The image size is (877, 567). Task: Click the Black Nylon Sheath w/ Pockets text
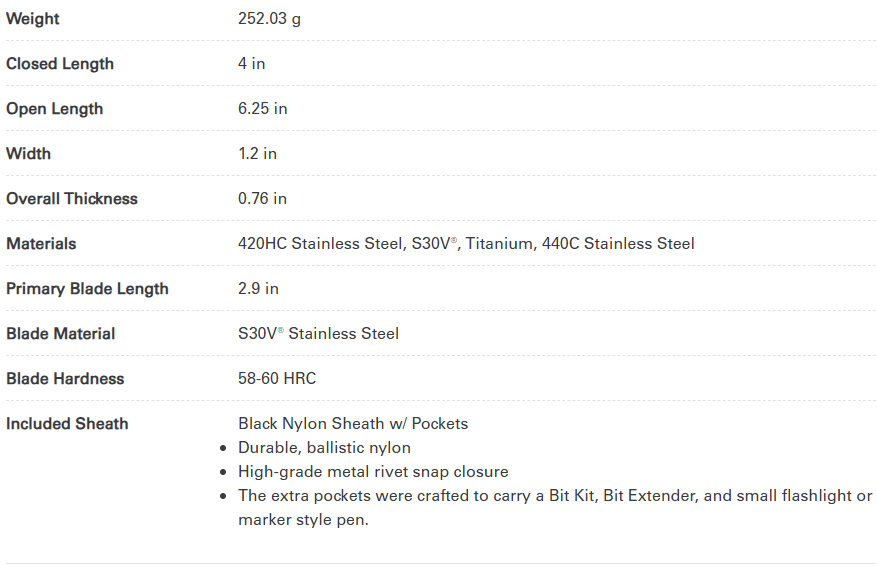[353, 424]
